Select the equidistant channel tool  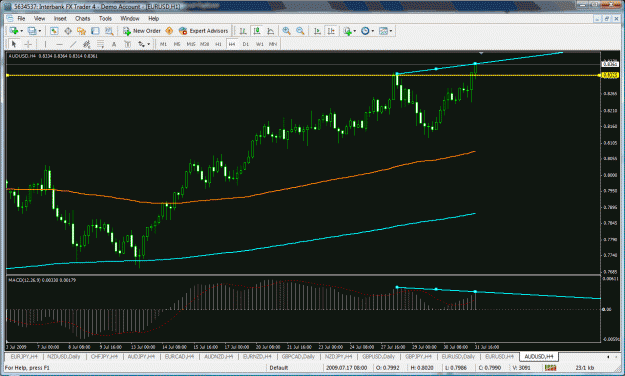pyautogui.click(x=86, y=44)
